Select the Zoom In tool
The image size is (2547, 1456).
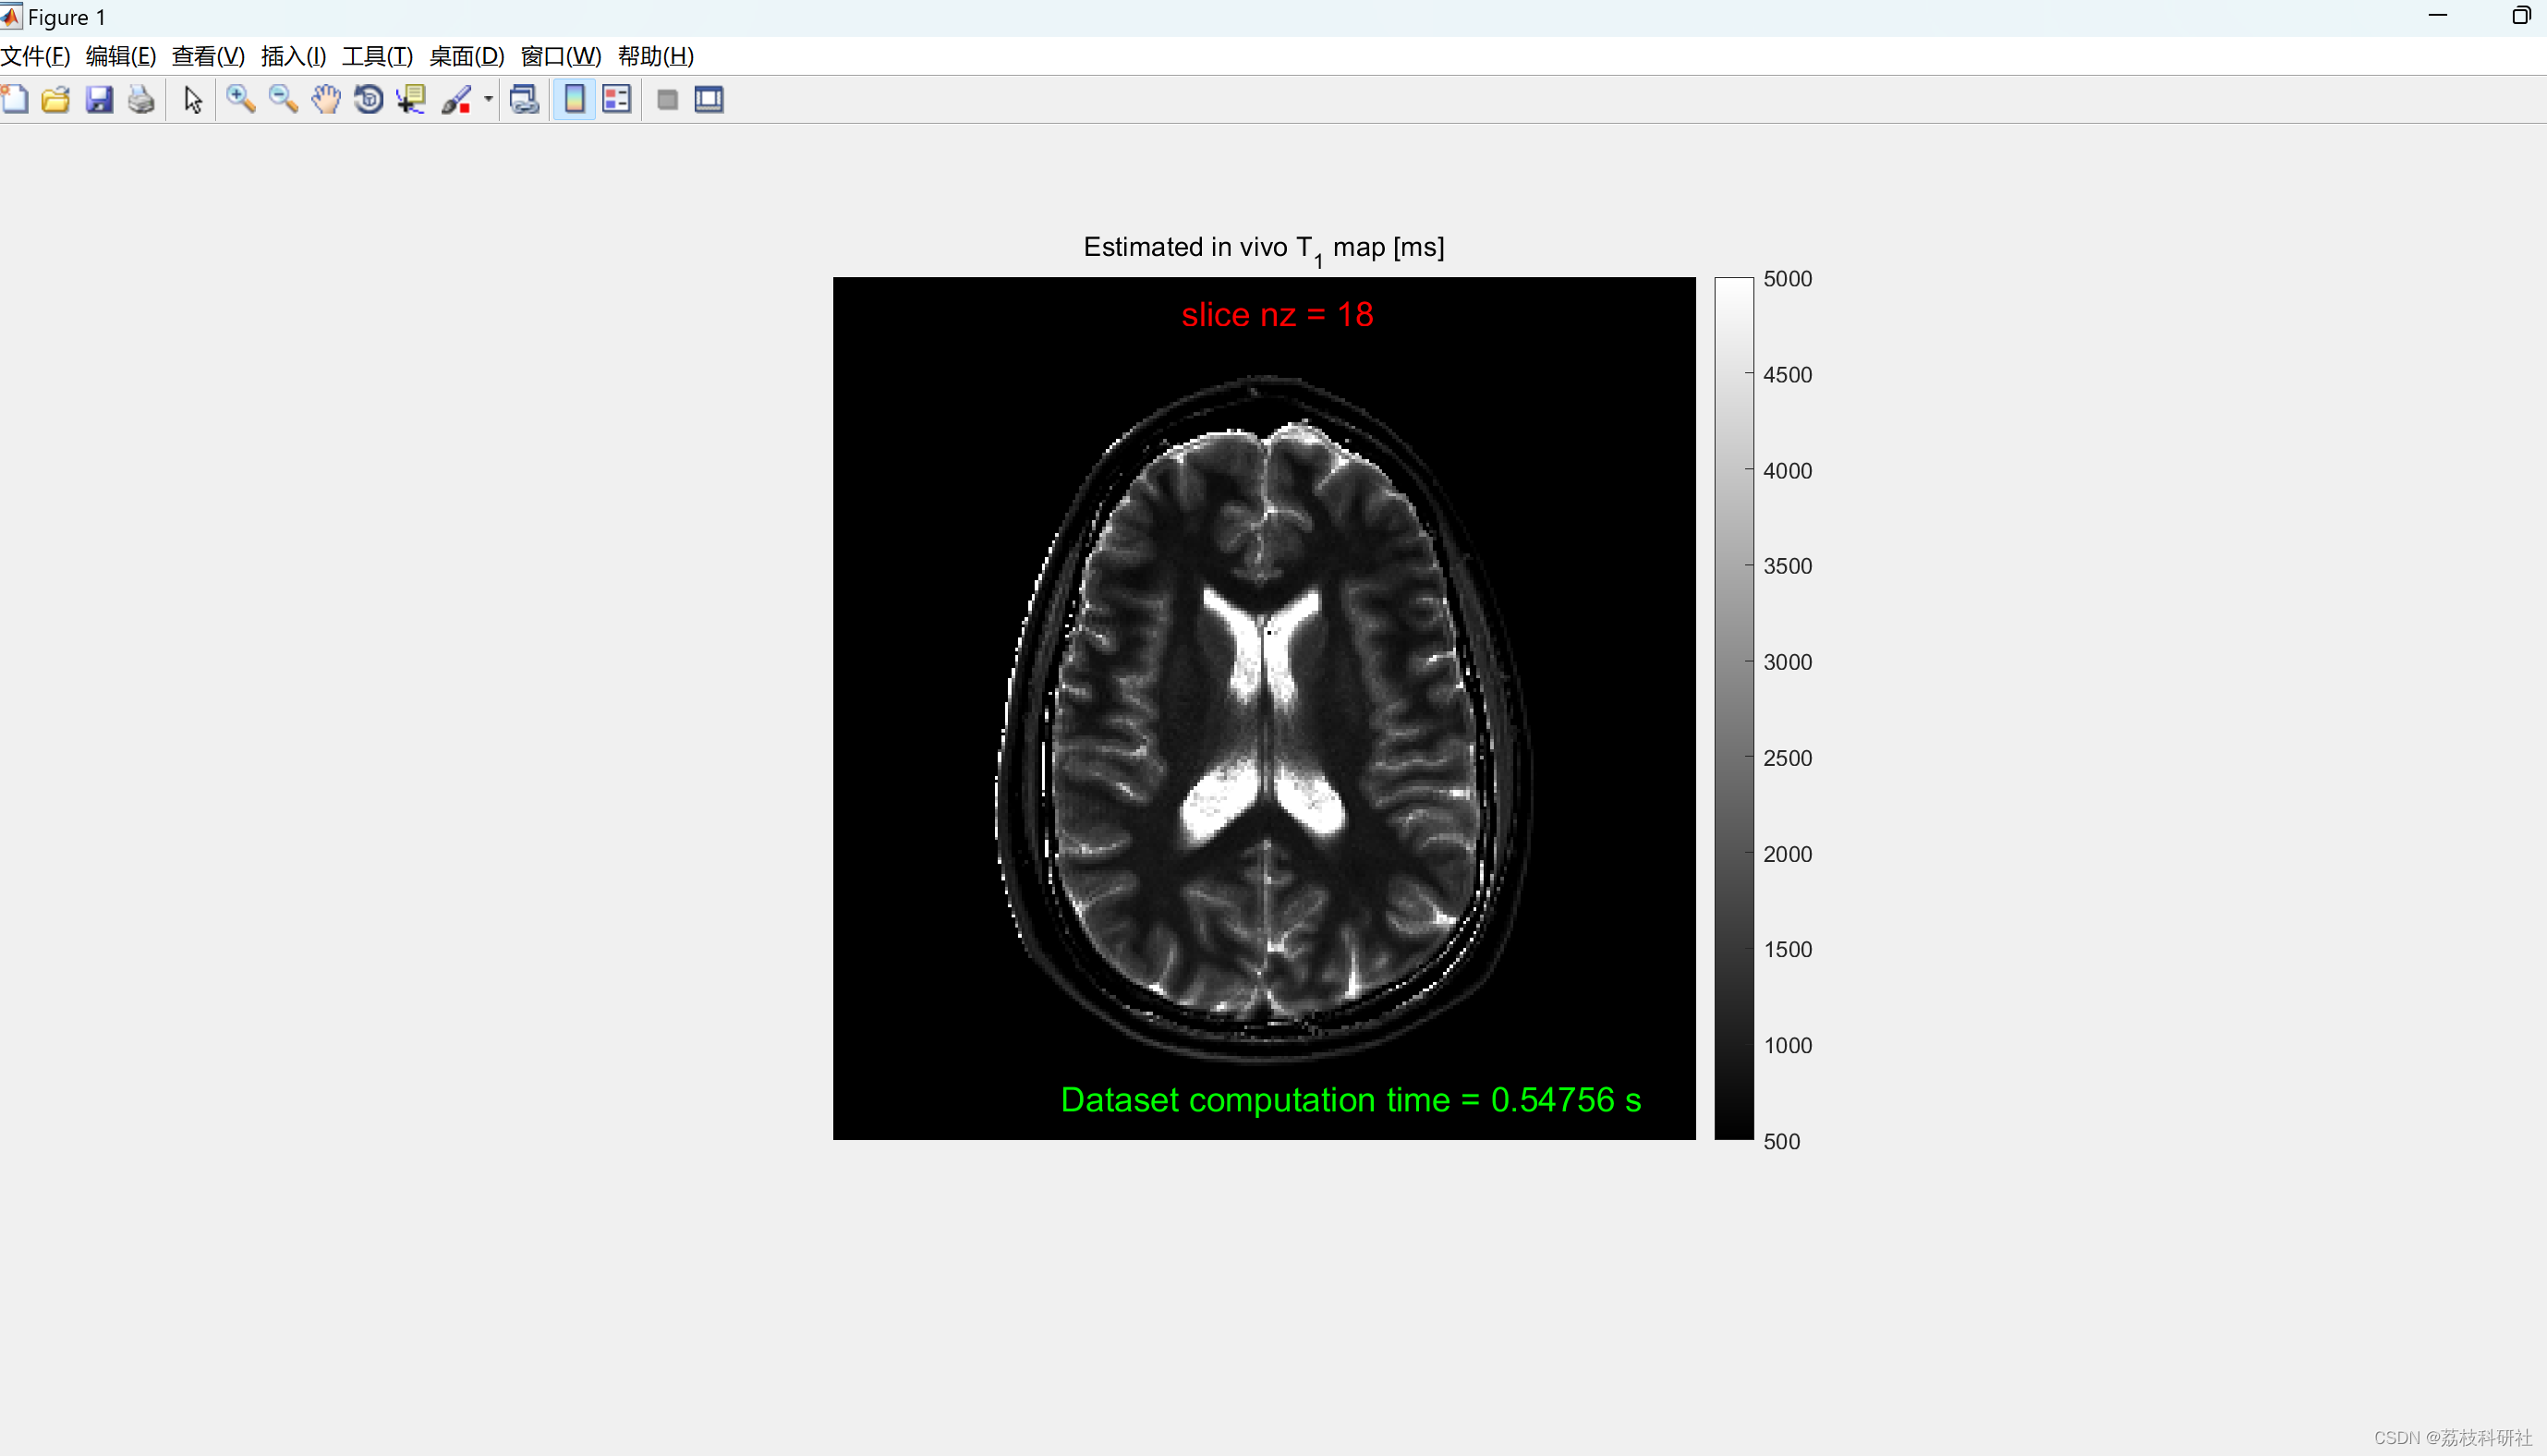coord(240,99)
